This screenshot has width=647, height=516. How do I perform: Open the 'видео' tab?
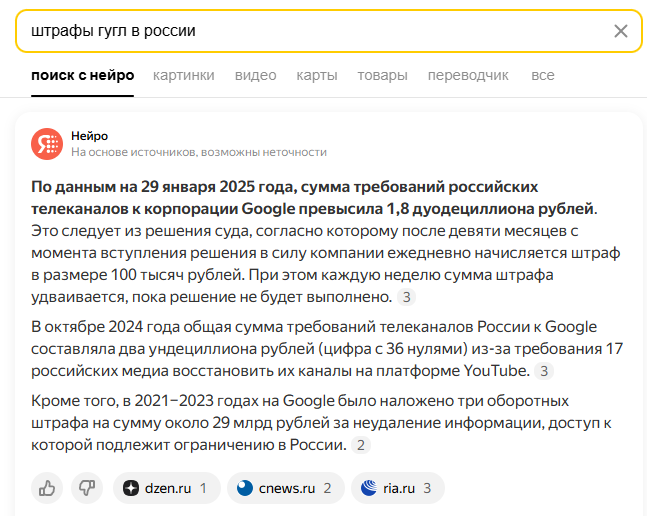[x=255, y=75]
